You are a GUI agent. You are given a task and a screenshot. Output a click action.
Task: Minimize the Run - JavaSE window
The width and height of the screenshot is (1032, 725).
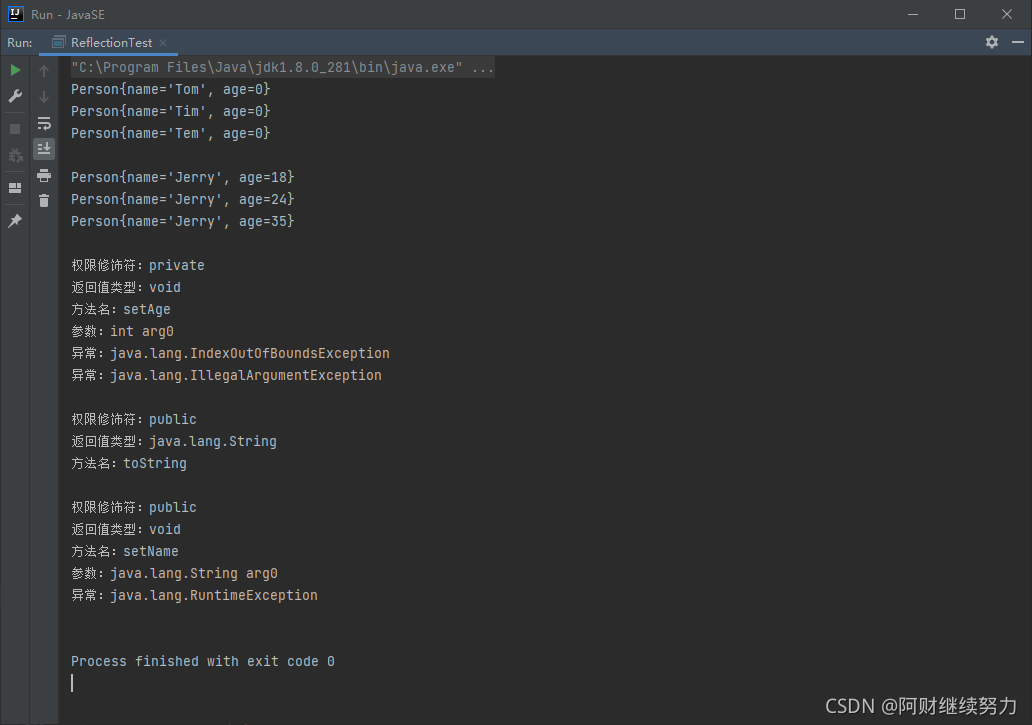(913, 14)
